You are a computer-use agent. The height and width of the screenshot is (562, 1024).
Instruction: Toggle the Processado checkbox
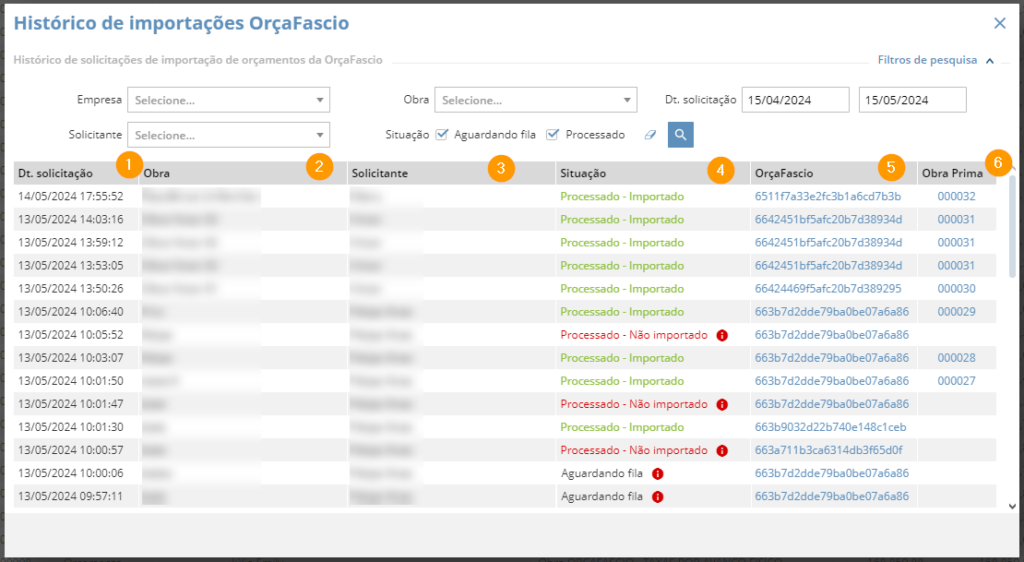pos(552,134)
